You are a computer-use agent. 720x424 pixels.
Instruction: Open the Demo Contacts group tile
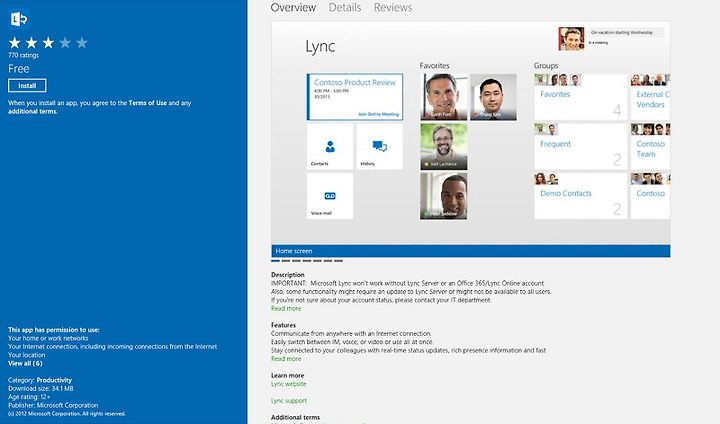tap(580, 196)
